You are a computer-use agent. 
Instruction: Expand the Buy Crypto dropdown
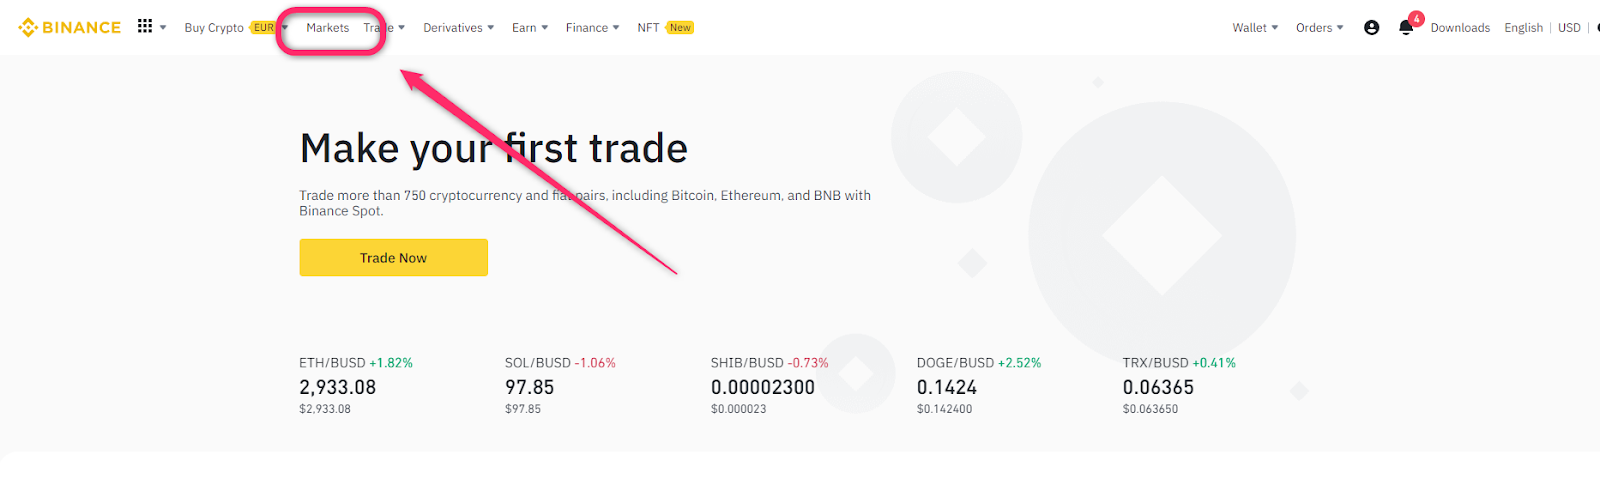(x=214, y=28)
